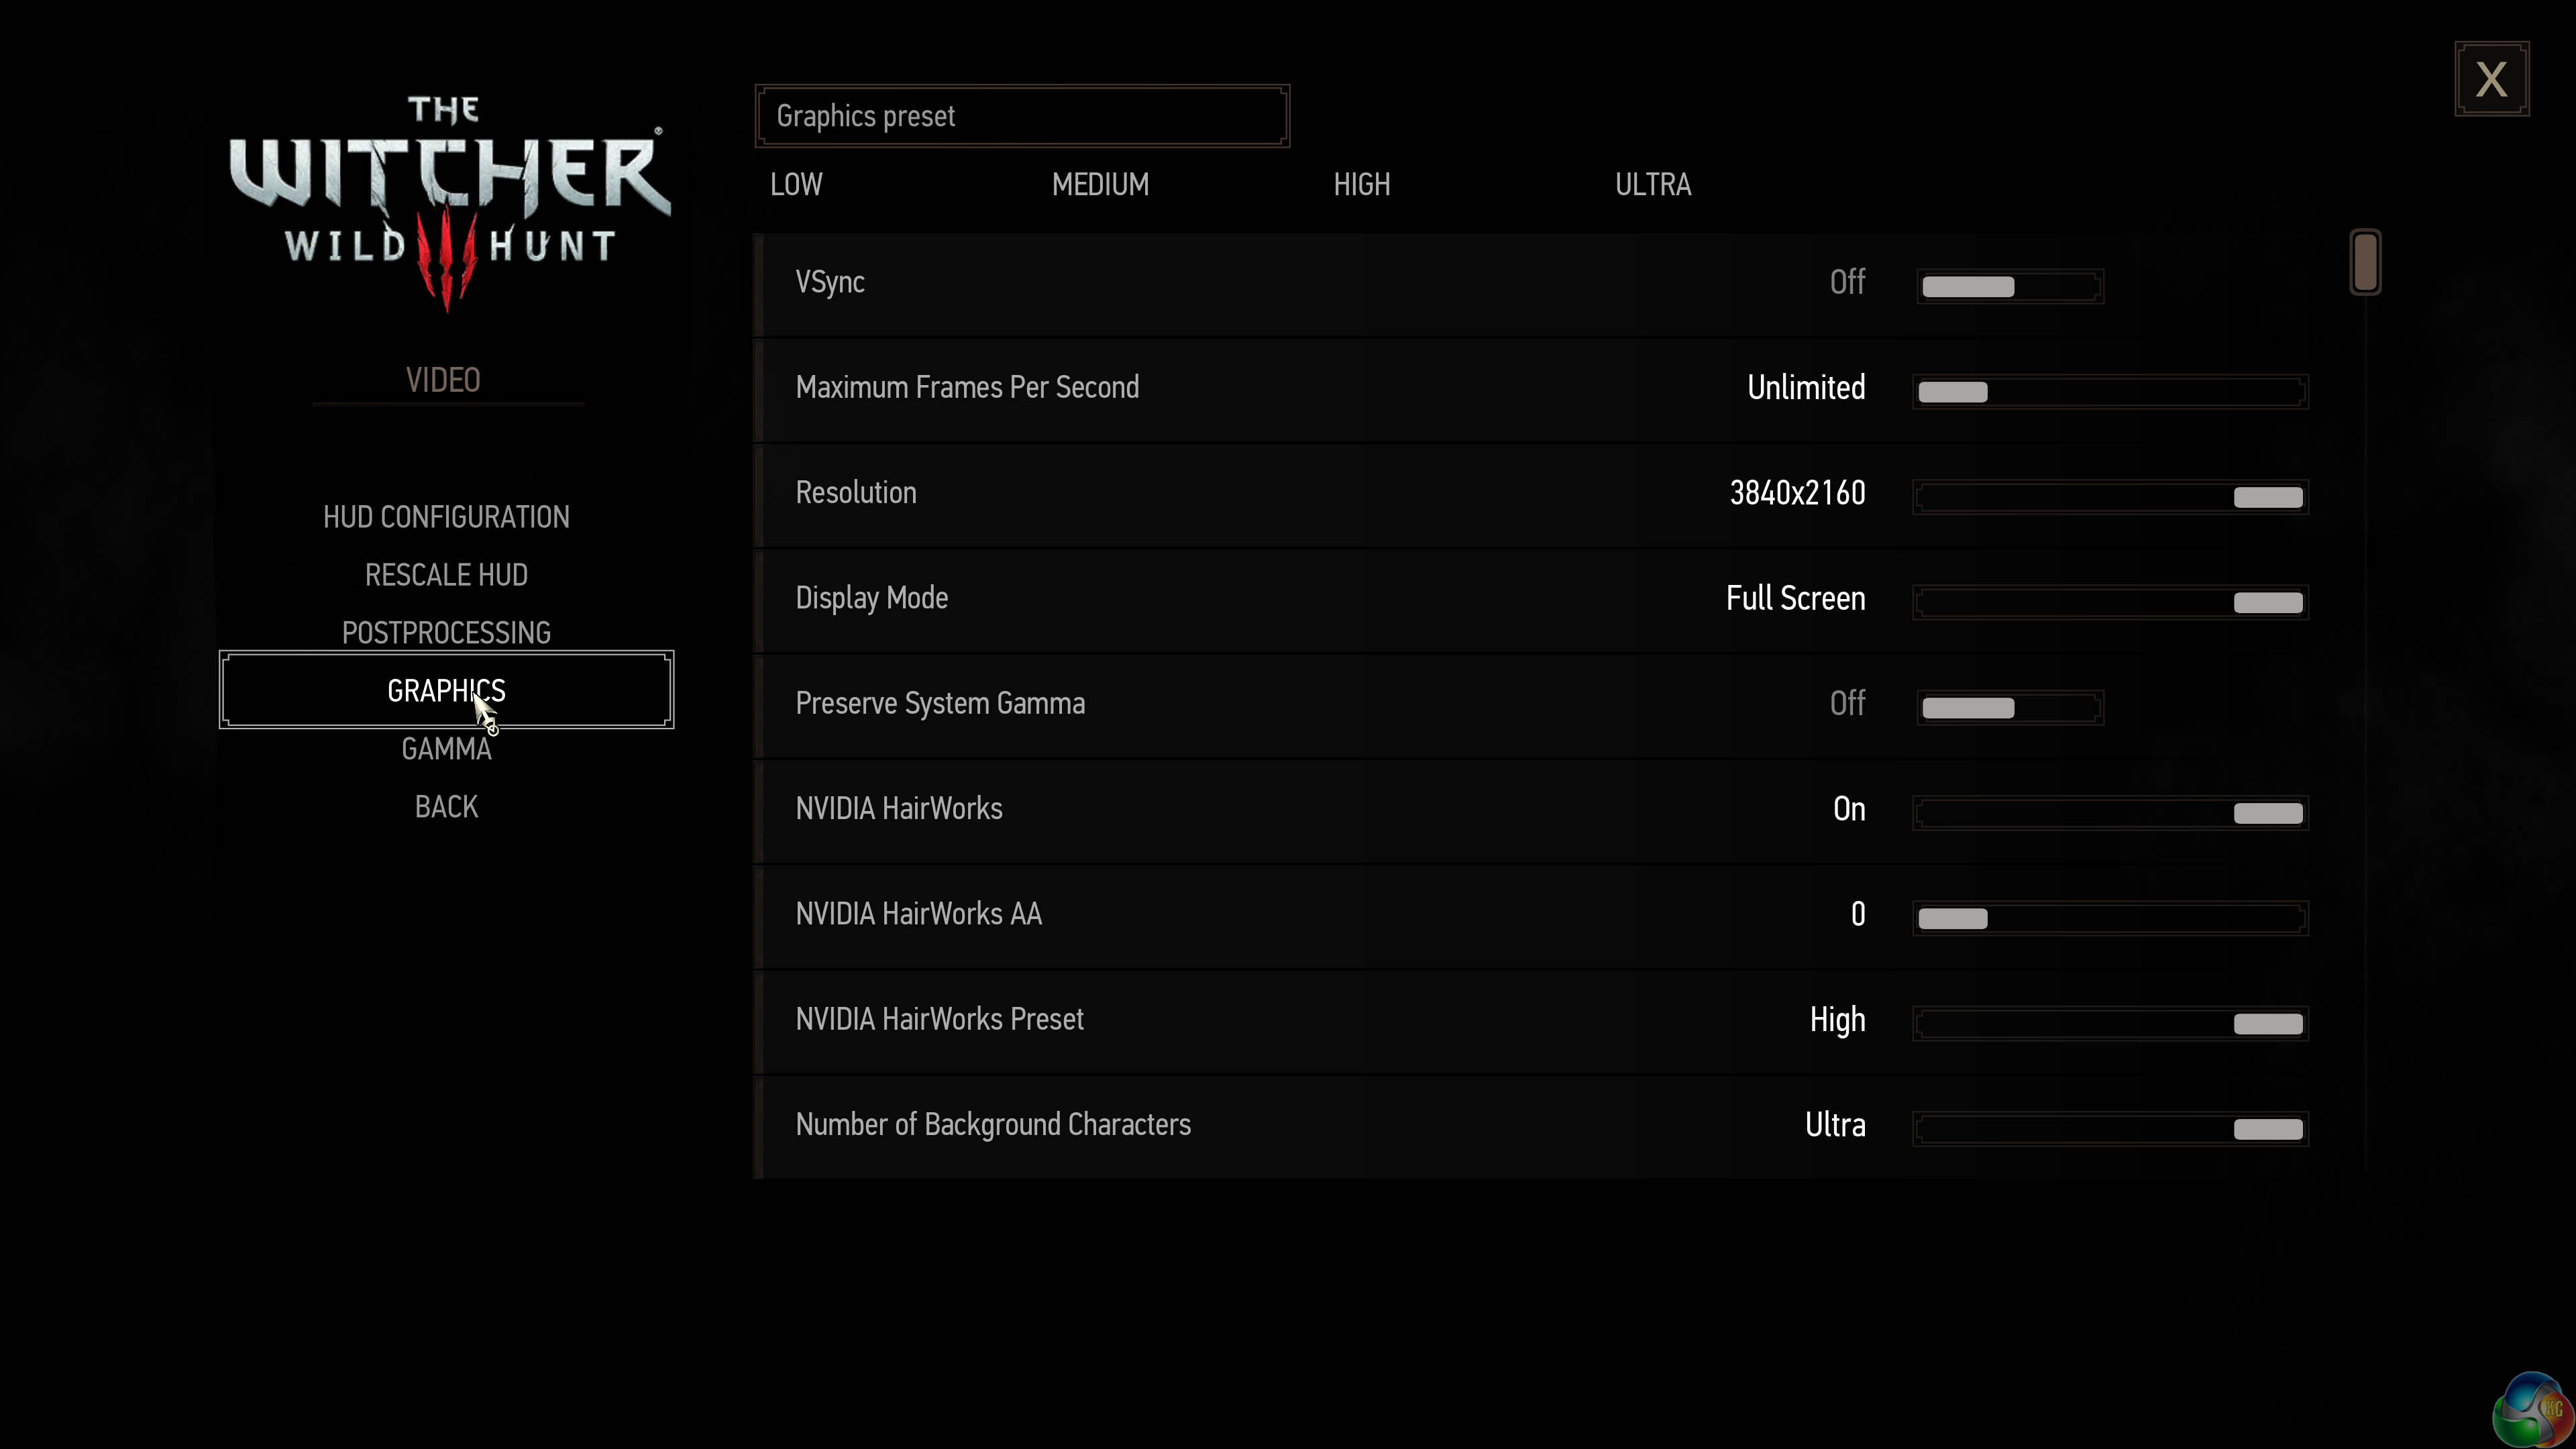Adjust the Maximum Frames Per Second slider
Viewport: 2576px width, 1449px height.
[x=2109, y=392]
